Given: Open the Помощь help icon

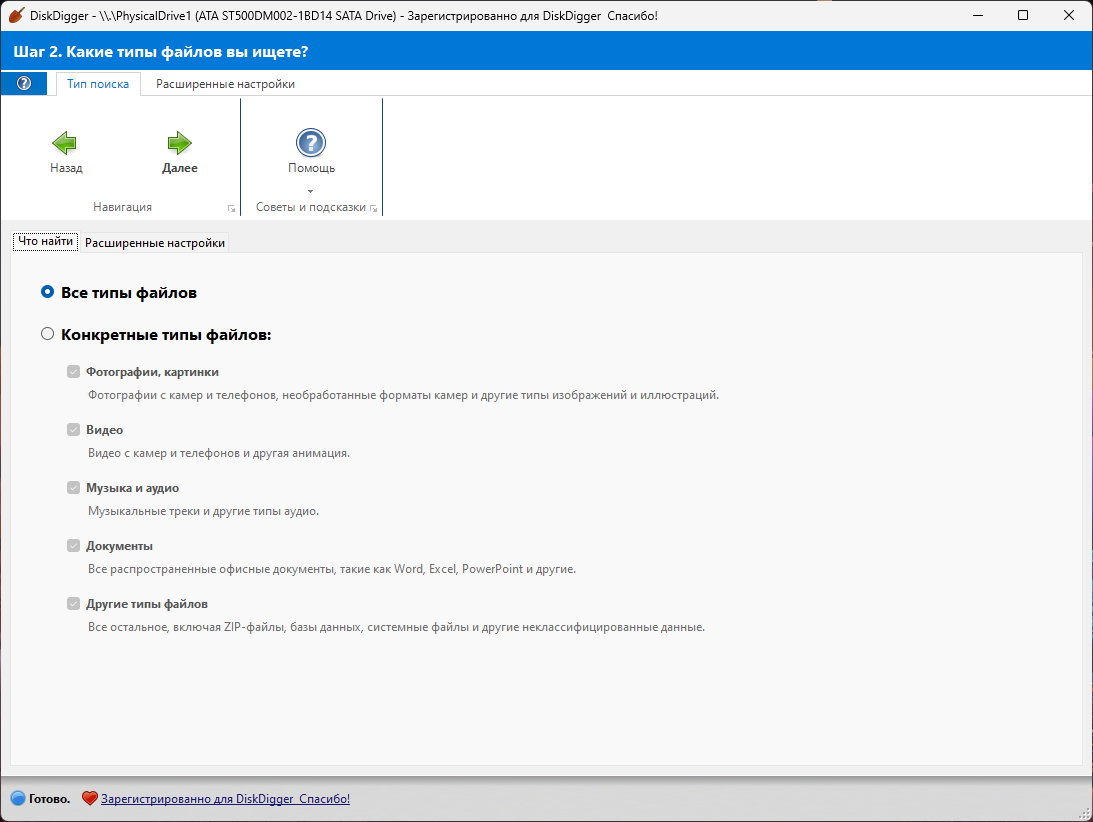Looking at the screenshot, I should [311, 143].
